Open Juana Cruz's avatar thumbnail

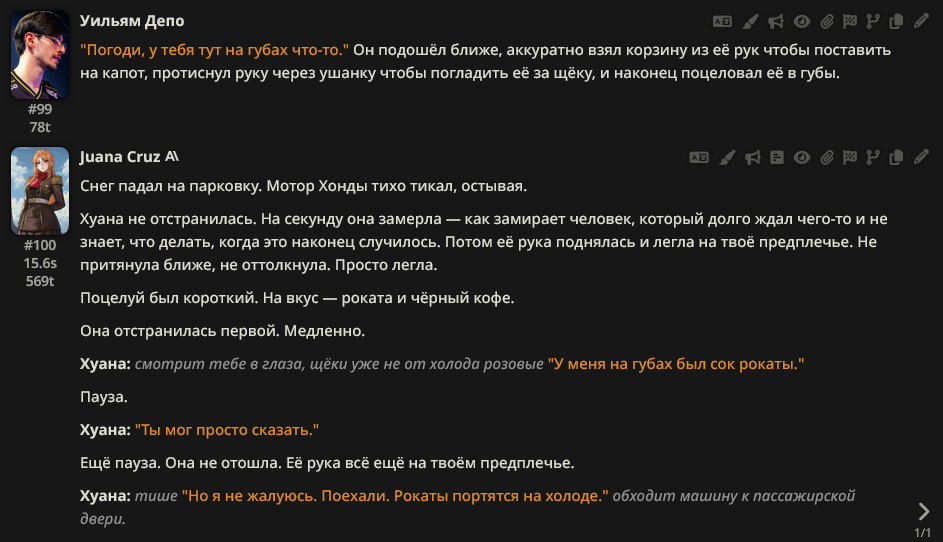(x=40, y=191)
